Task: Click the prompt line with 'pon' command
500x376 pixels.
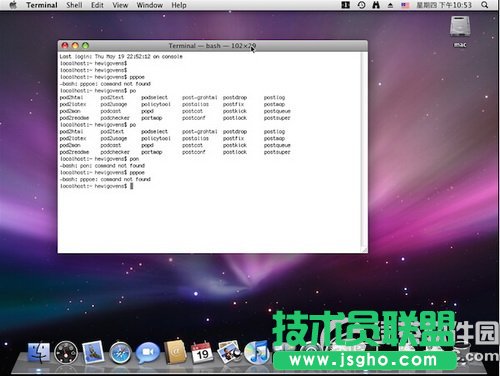Action: [99, 159]
